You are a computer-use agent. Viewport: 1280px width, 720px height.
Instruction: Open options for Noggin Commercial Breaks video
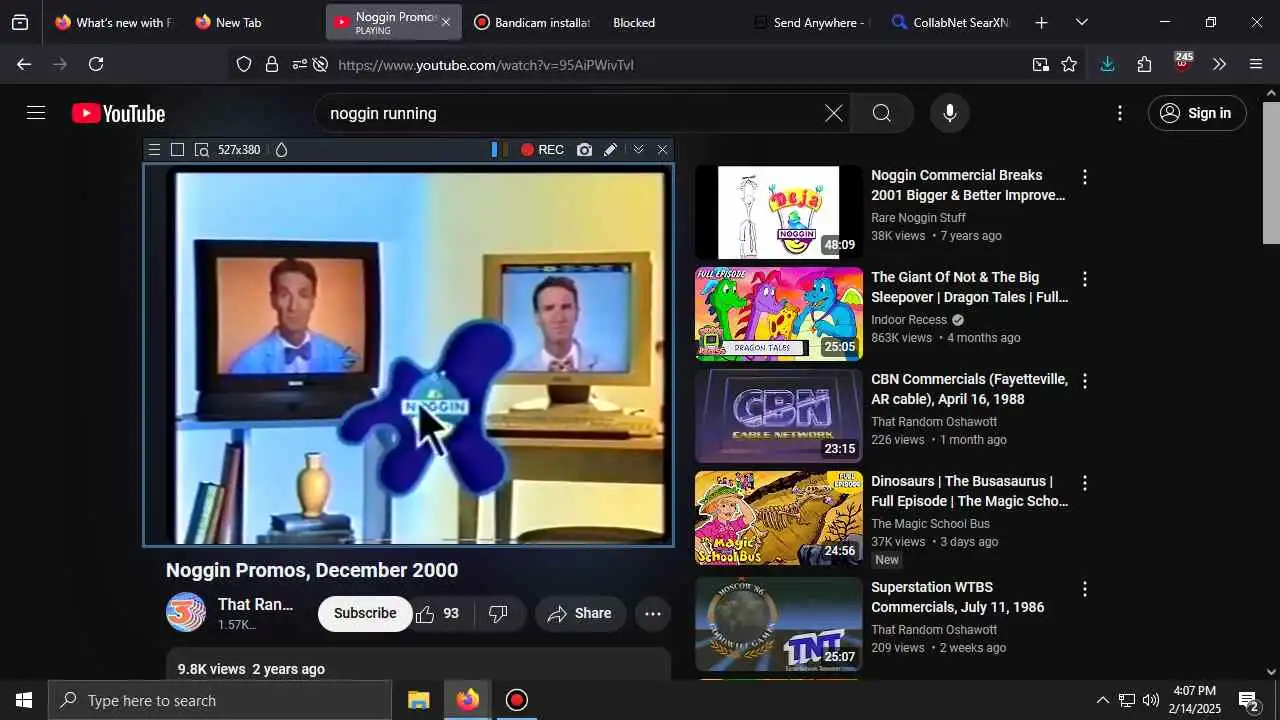coord(1084,177)
